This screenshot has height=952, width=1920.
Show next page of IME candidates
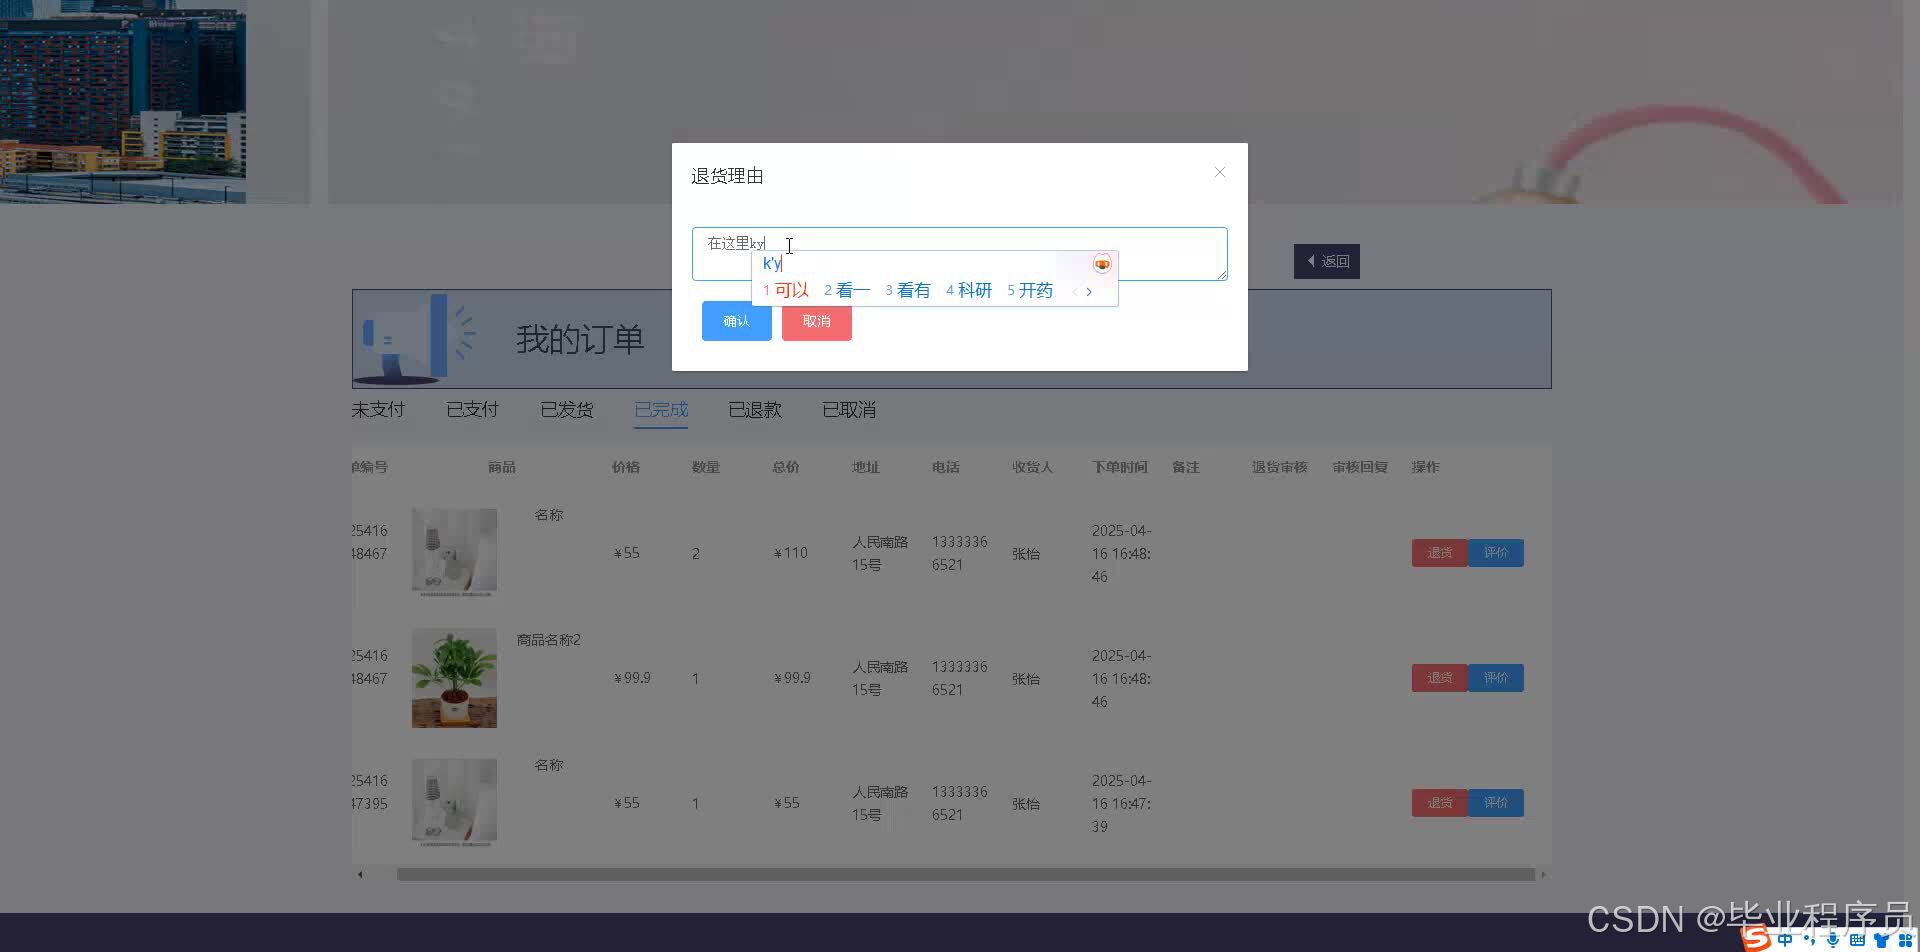(1089, 291)
